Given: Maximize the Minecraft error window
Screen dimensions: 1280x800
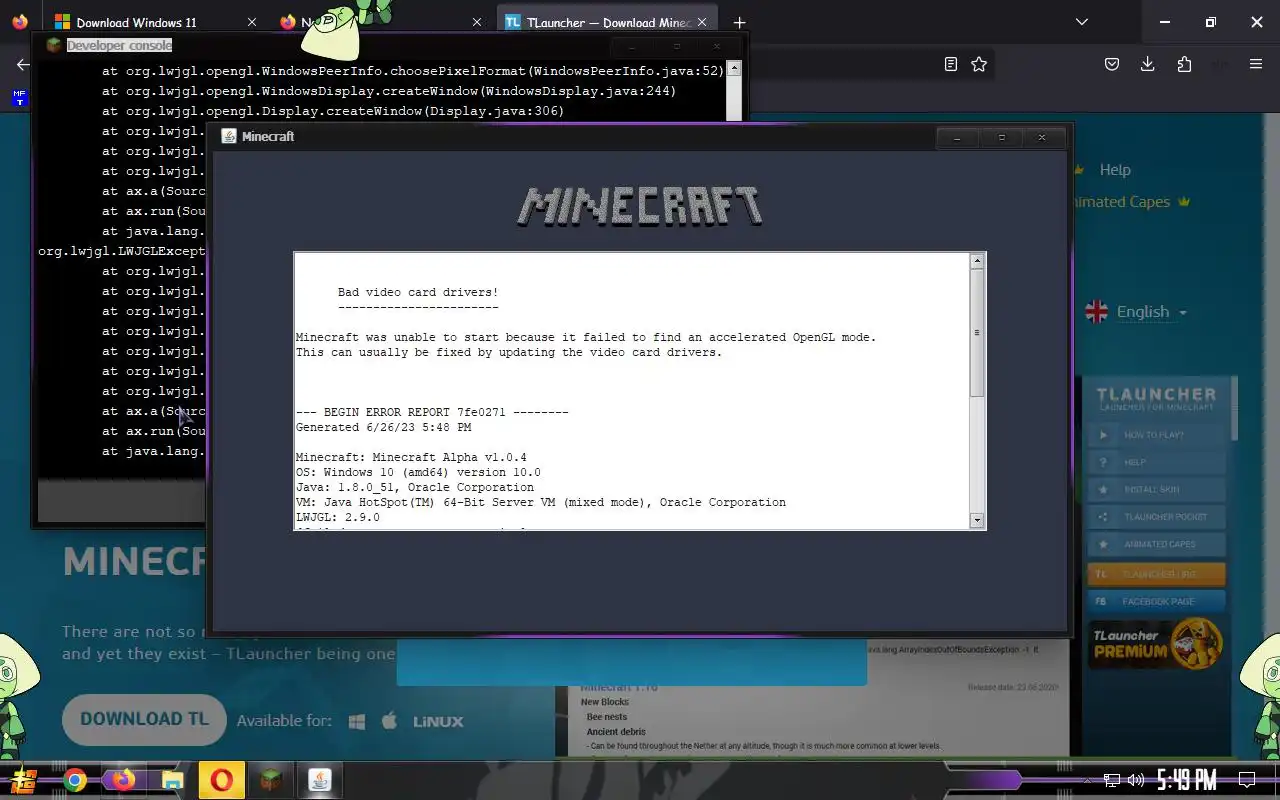Looking at the screenshot, I should pyautogui.click(x=1001, y=137).
